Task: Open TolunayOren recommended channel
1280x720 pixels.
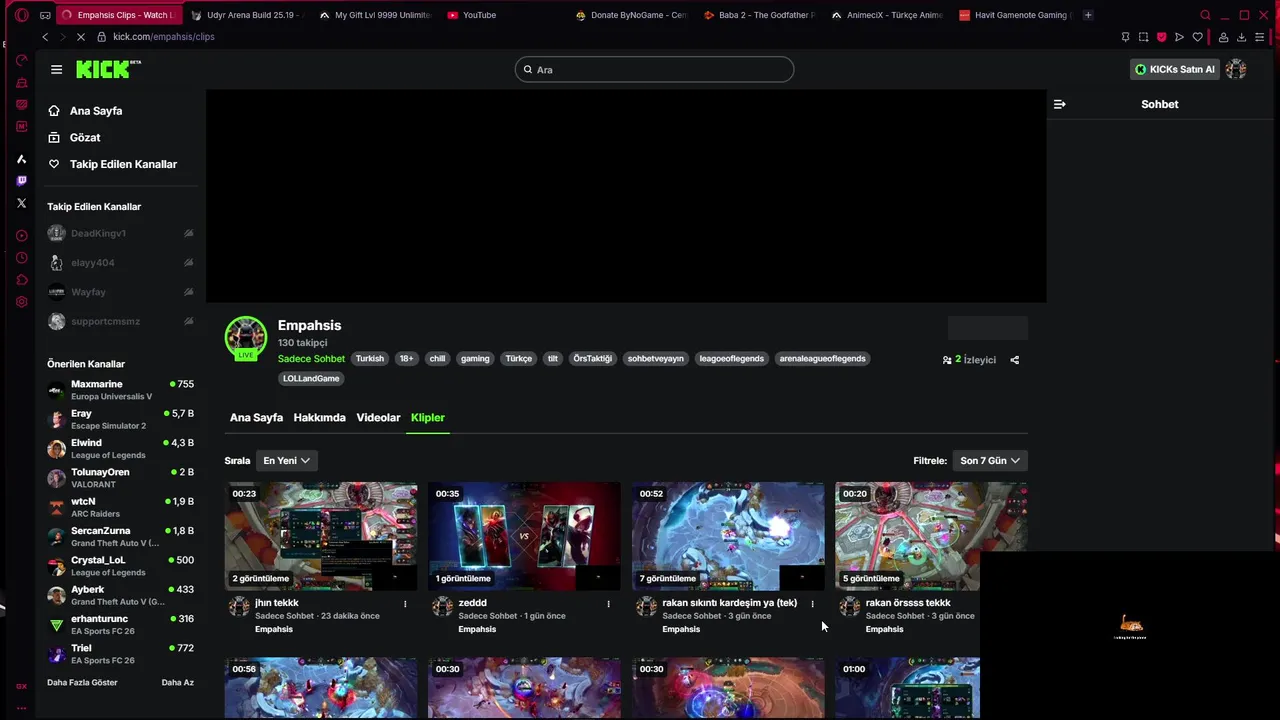Action: (x=121, y=478)
